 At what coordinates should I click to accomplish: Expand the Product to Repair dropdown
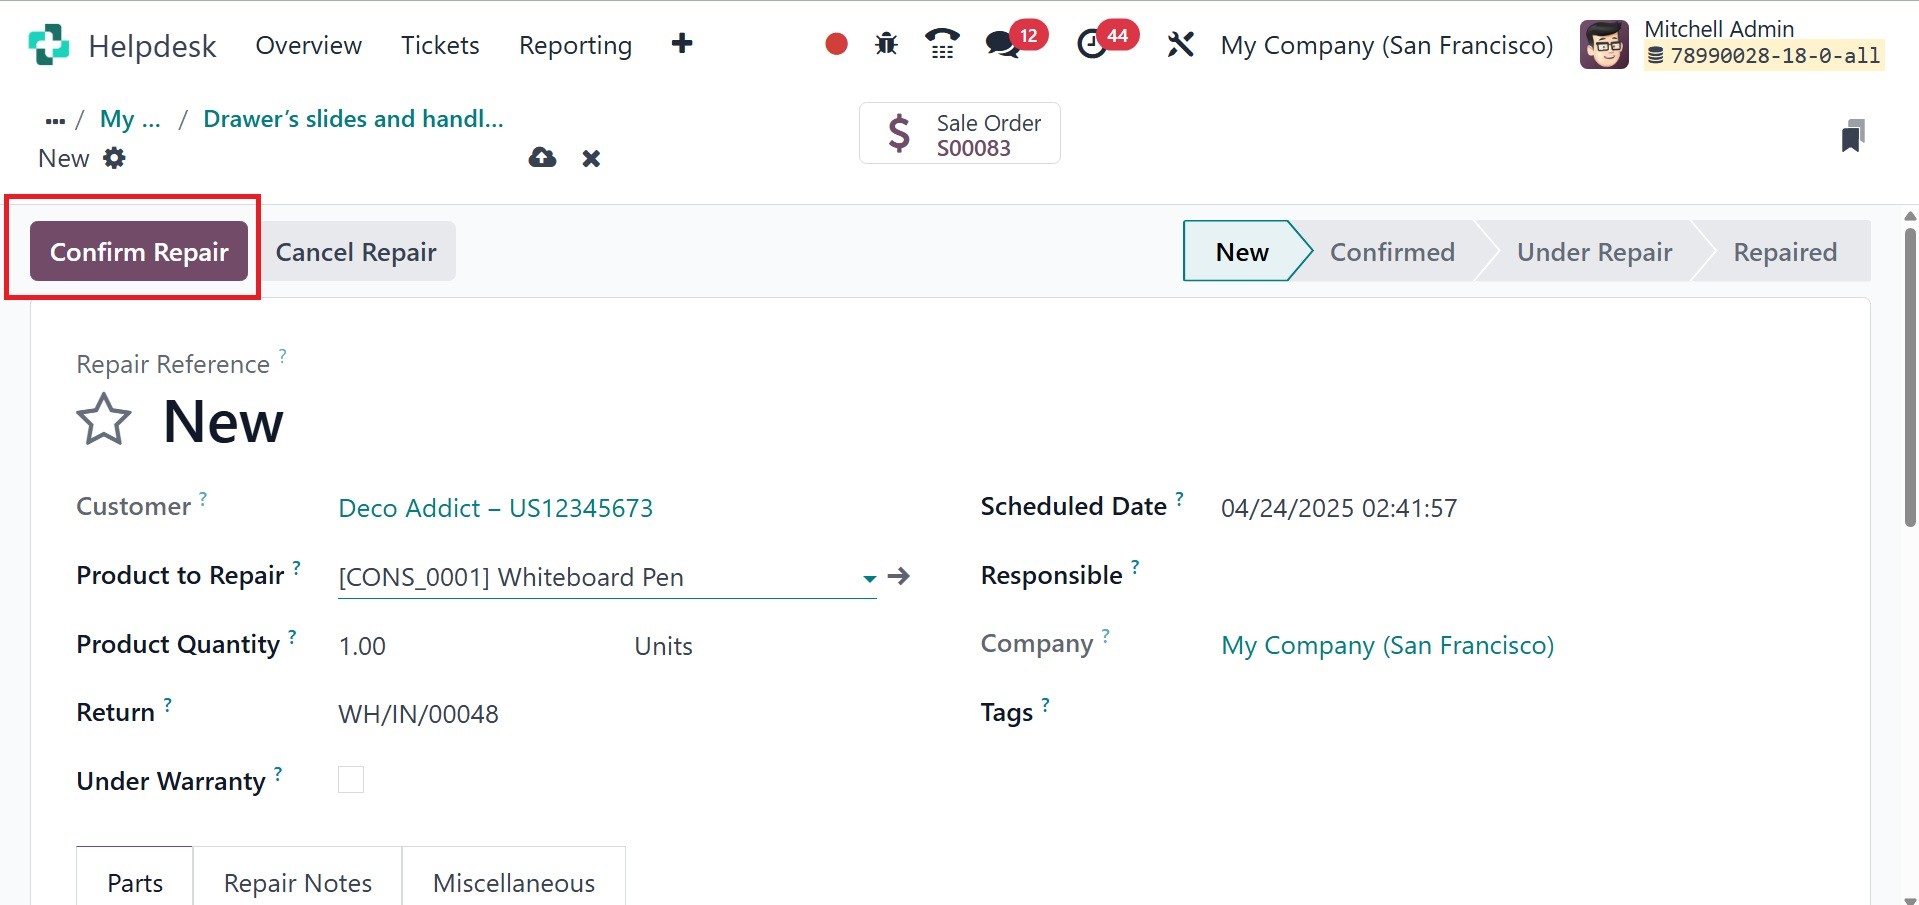pos(869,578)
